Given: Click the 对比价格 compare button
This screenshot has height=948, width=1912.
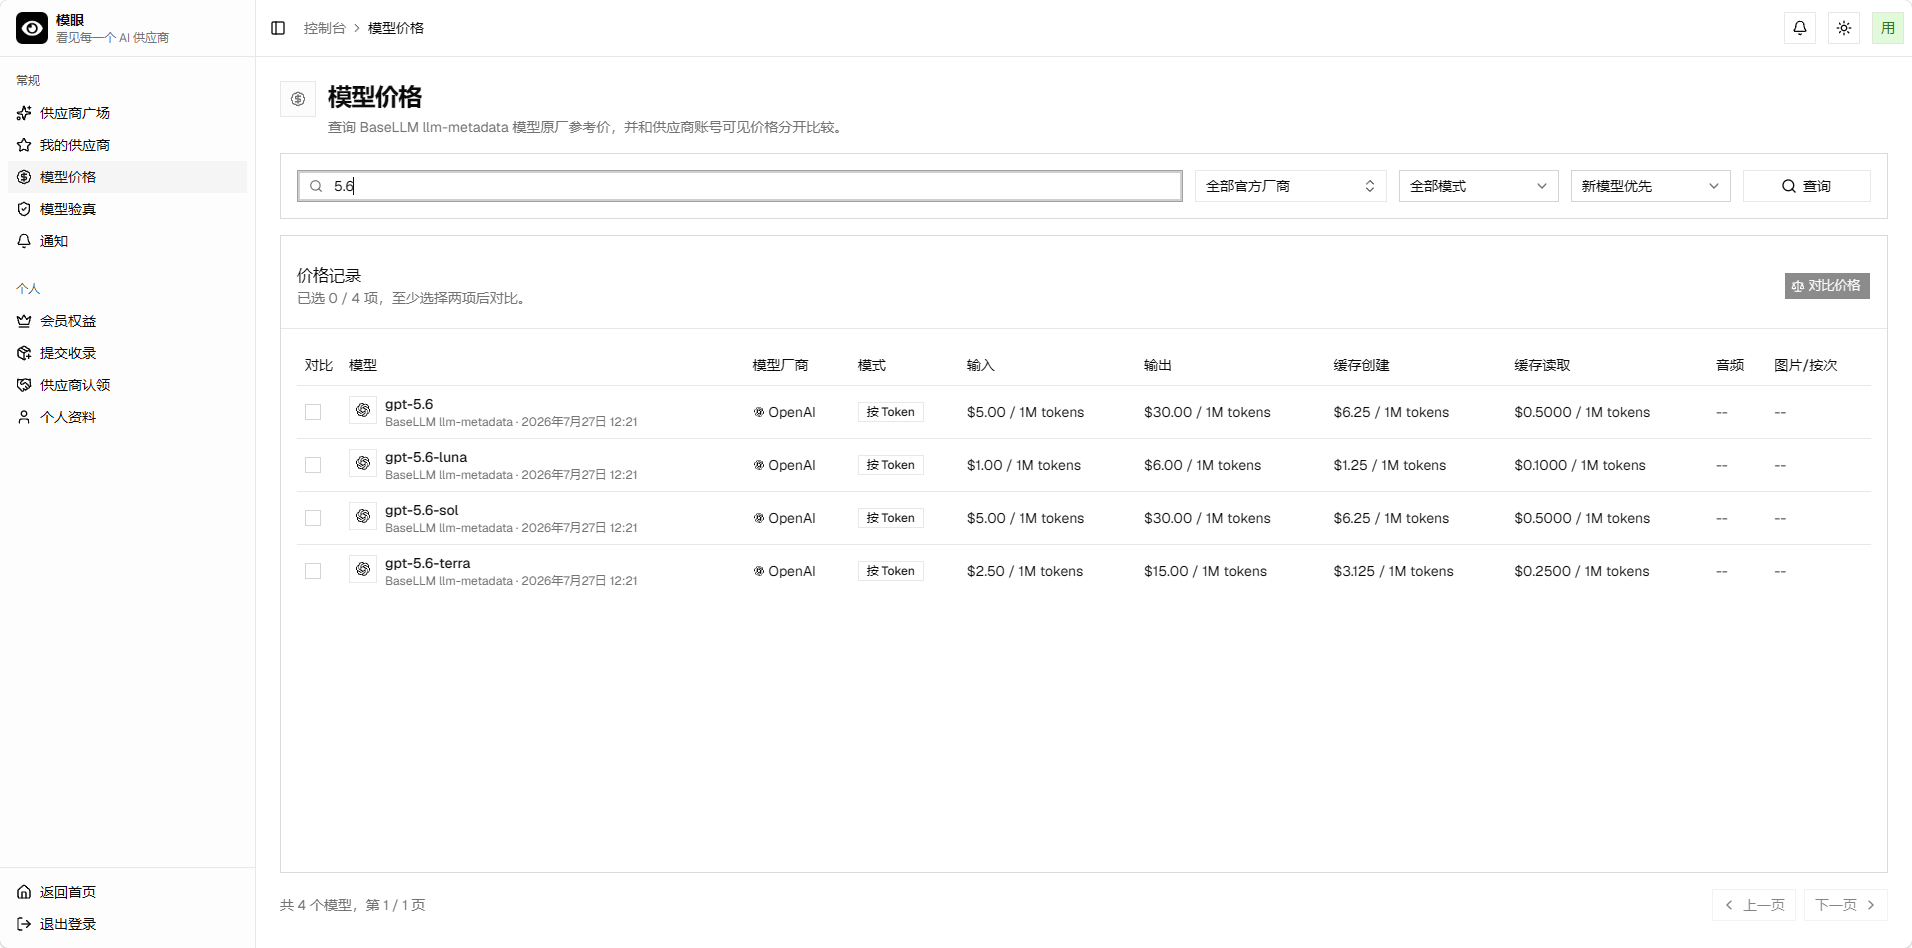Looking at the screenshot, I should [1827, 286].
